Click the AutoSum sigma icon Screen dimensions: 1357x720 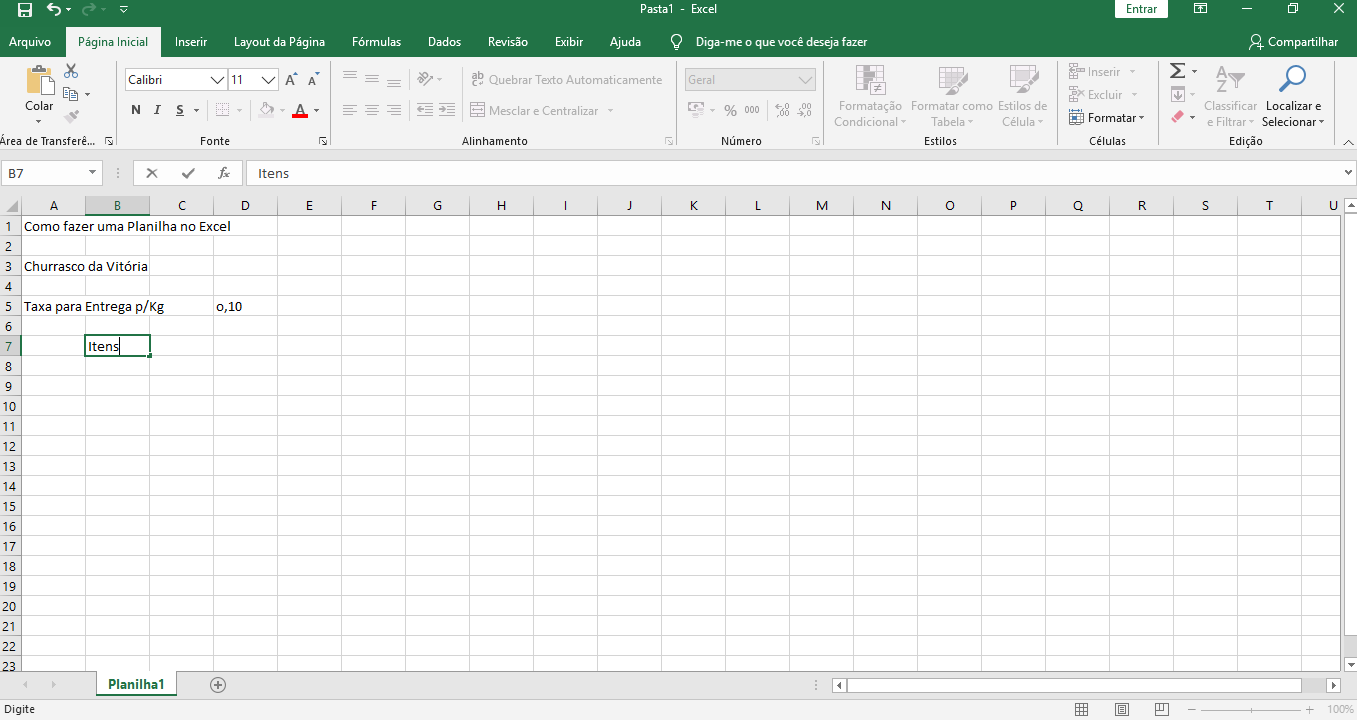click(1177, 71)
